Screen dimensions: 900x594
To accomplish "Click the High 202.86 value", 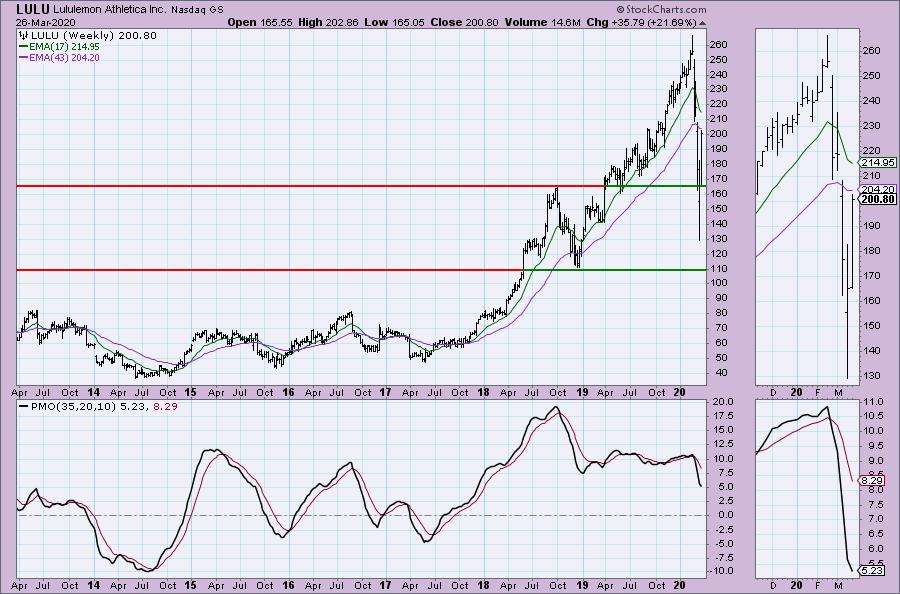I will coord(328,22).
